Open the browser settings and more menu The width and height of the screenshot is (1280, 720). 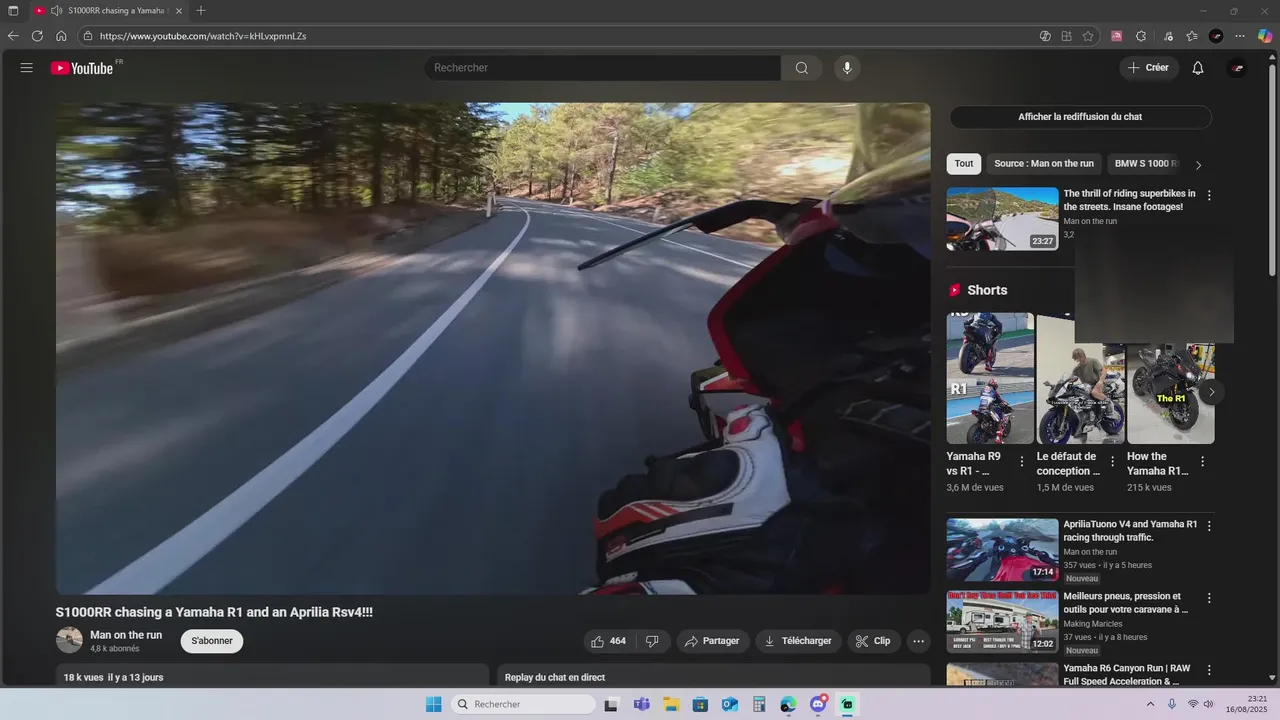[x=1240, y=36]
